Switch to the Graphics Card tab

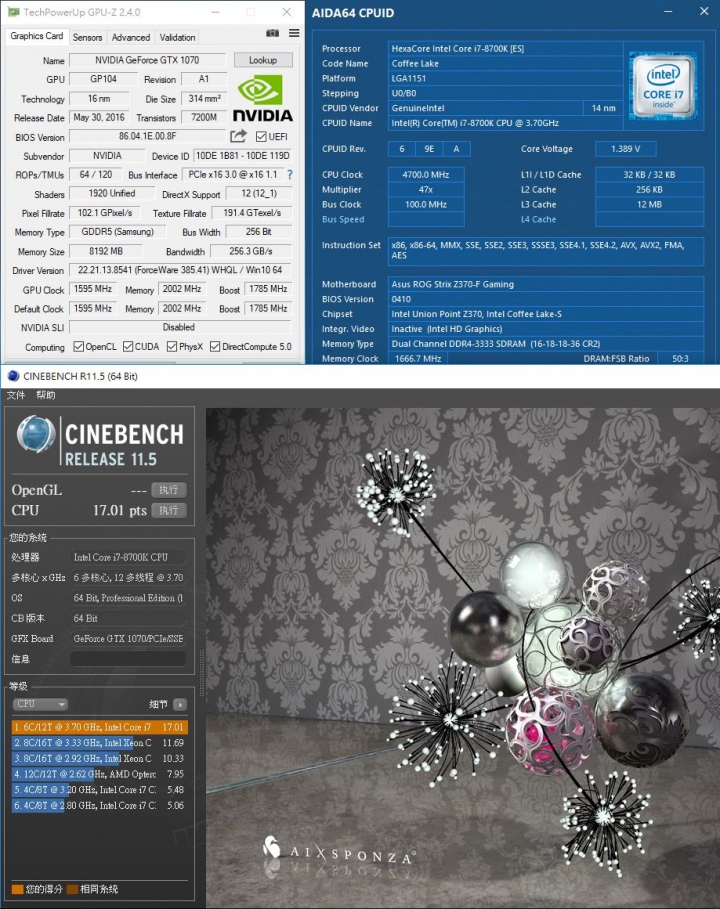tap(37, 36)
